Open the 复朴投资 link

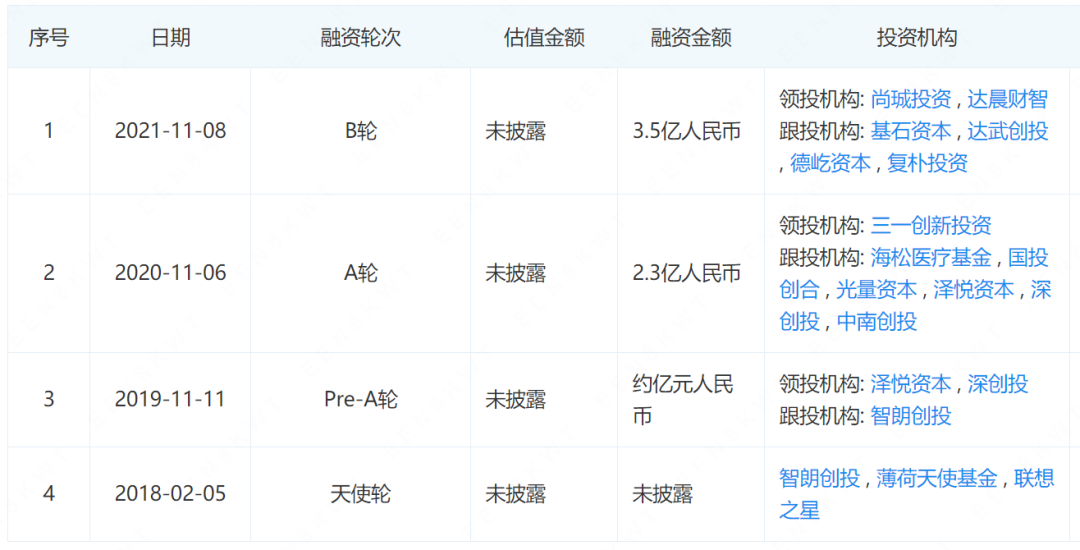[x=927, y=163]
